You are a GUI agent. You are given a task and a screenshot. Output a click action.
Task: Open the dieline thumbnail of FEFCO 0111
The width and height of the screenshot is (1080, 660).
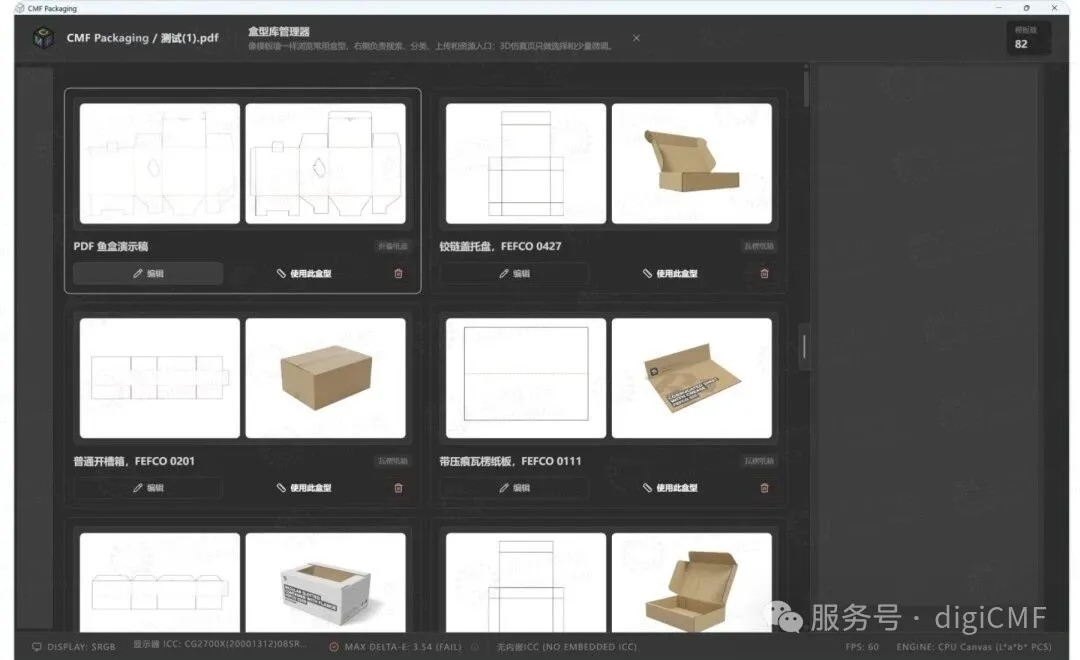coord(526,378)
